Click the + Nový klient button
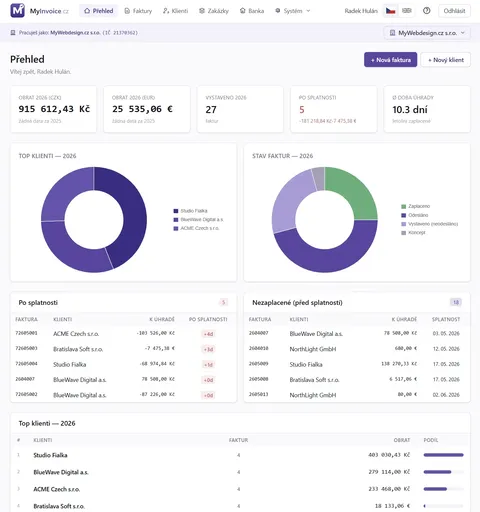The image size is (480, 512). 446,60
